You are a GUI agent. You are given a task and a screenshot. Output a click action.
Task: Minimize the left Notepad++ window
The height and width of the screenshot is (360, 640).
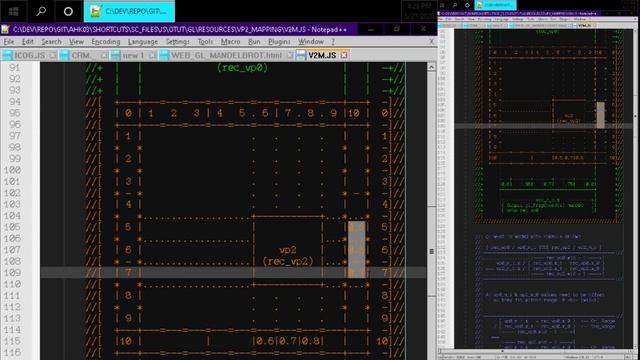[x=371, y=29]
